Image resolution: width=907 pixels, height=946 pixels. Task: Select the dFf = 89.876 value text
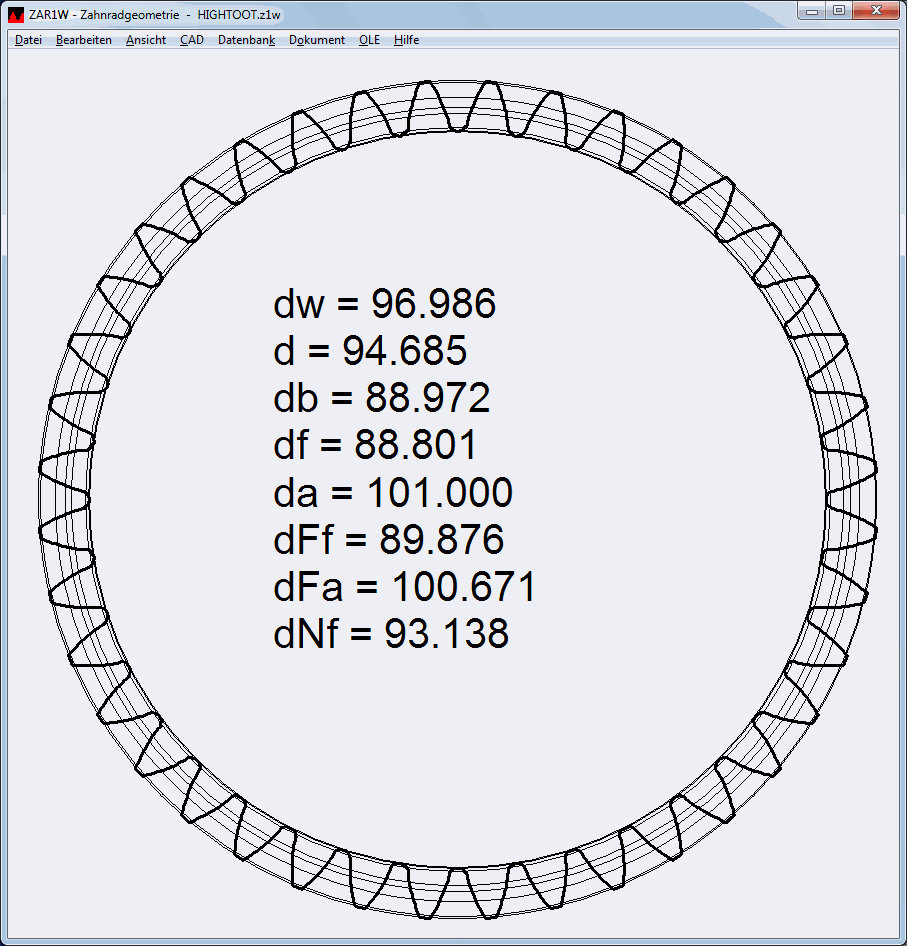click(x=441, y=540)
